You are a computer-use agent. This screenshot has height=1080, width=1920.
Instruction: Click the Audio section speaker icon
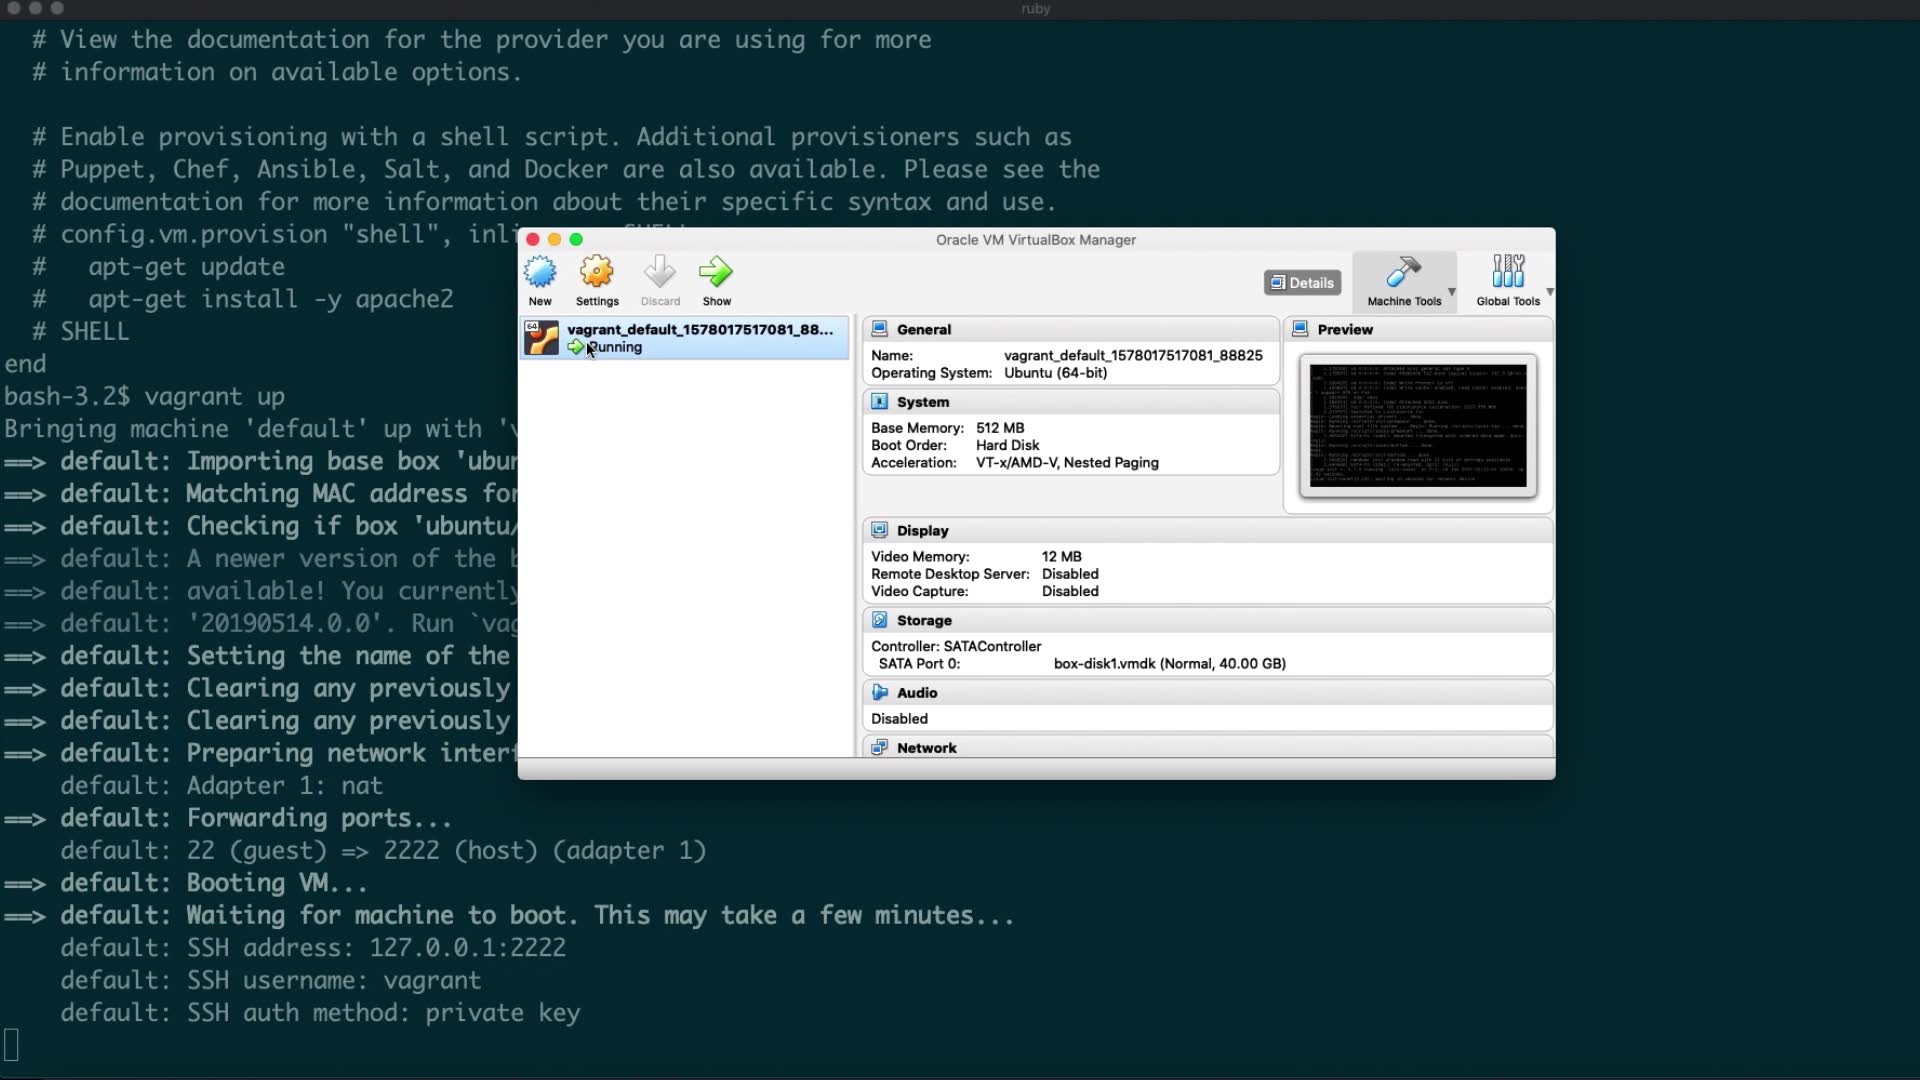[x=880, y=692]
